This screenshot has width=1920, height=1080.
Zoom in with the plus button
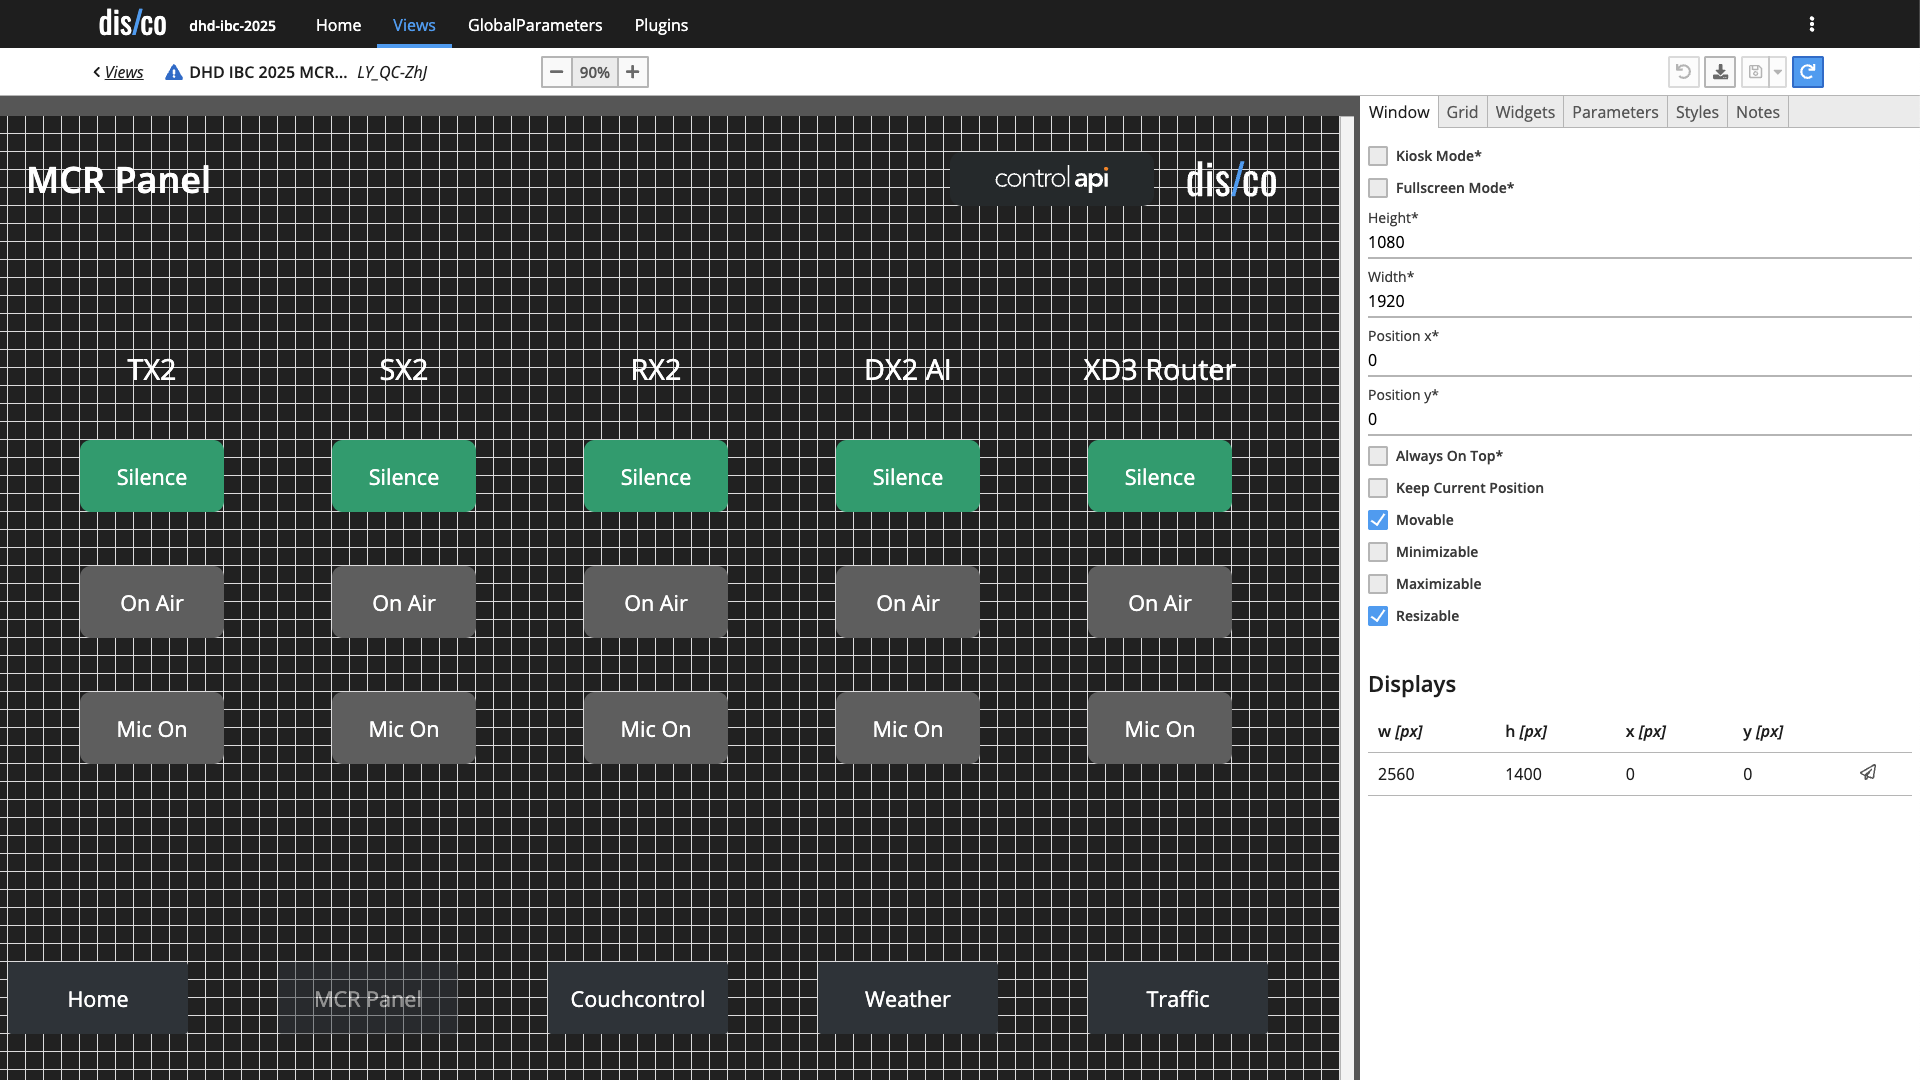(x=632, y=72)
